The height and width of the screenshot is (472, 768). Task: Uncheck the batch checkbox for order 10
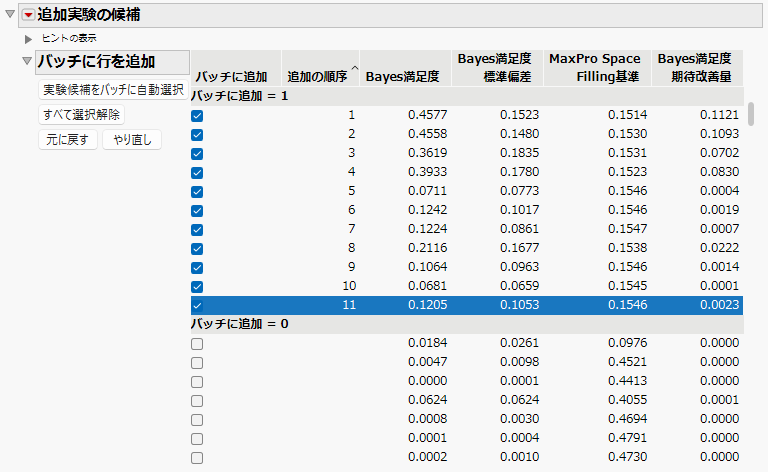[x=197, y=286]
